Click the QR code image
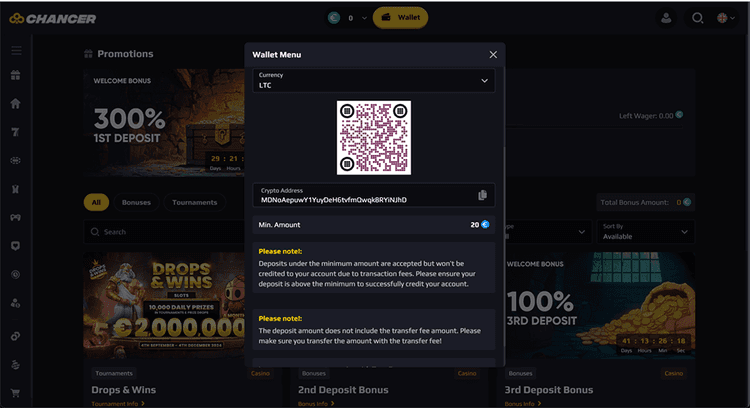Screen dimensions: 750x408 pos(374,138)
